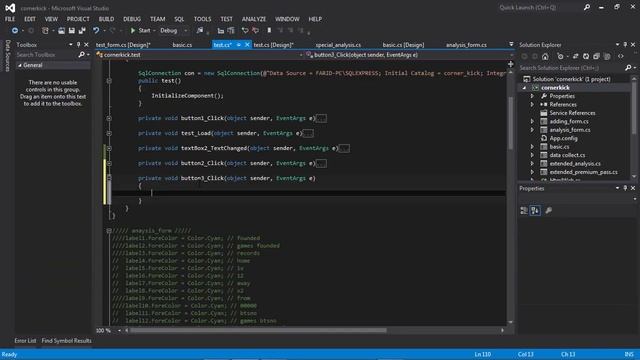Viewport: 640px width, 360px height.
Task: Open the PROJECT menu
Action: [x=78, y=19]
